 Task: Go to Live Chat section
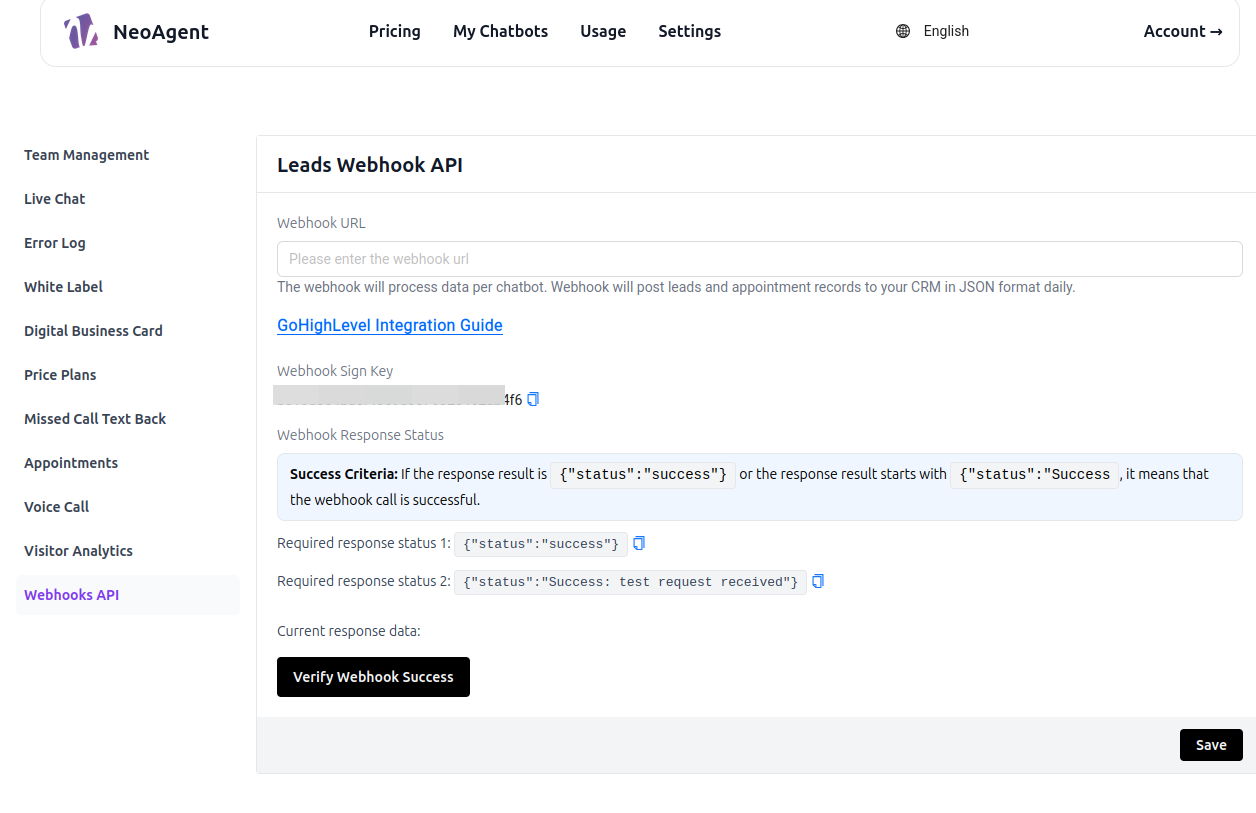[54, 199]
